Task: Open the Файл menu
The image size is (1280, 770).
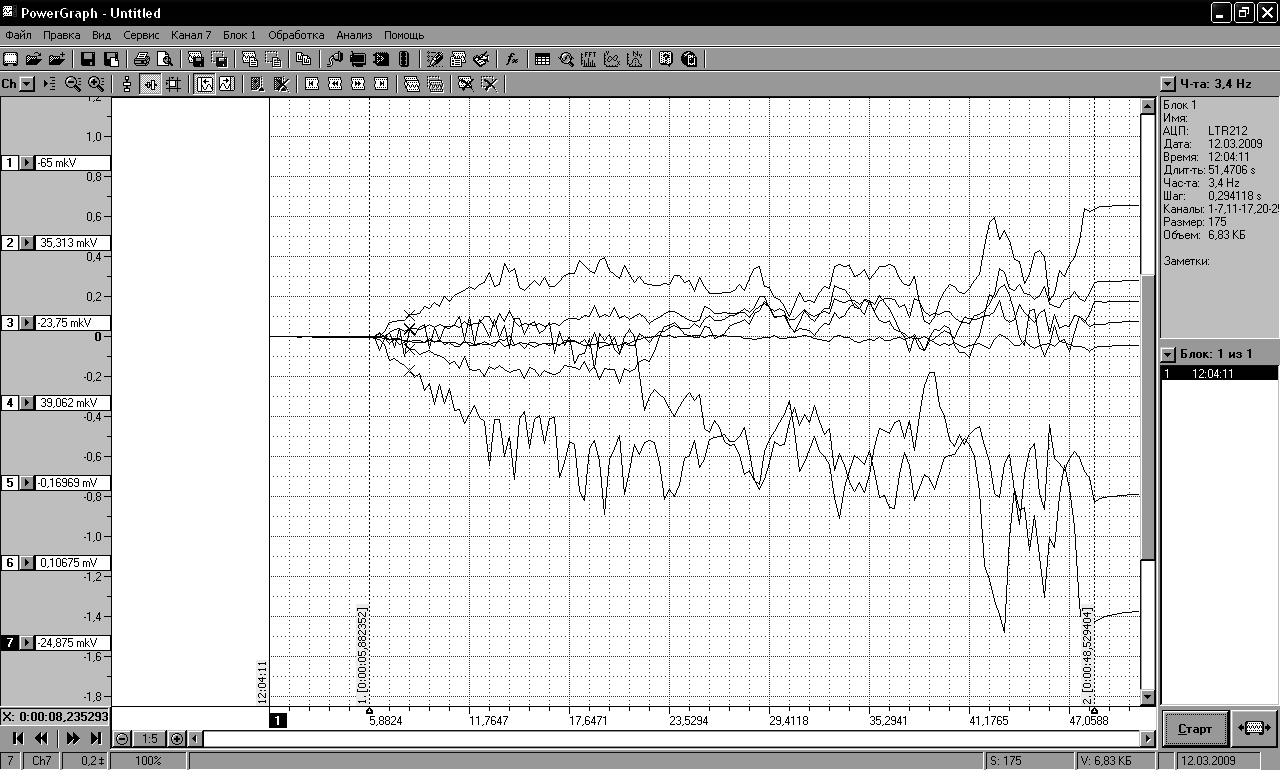Action: click(x=18, y=35)
